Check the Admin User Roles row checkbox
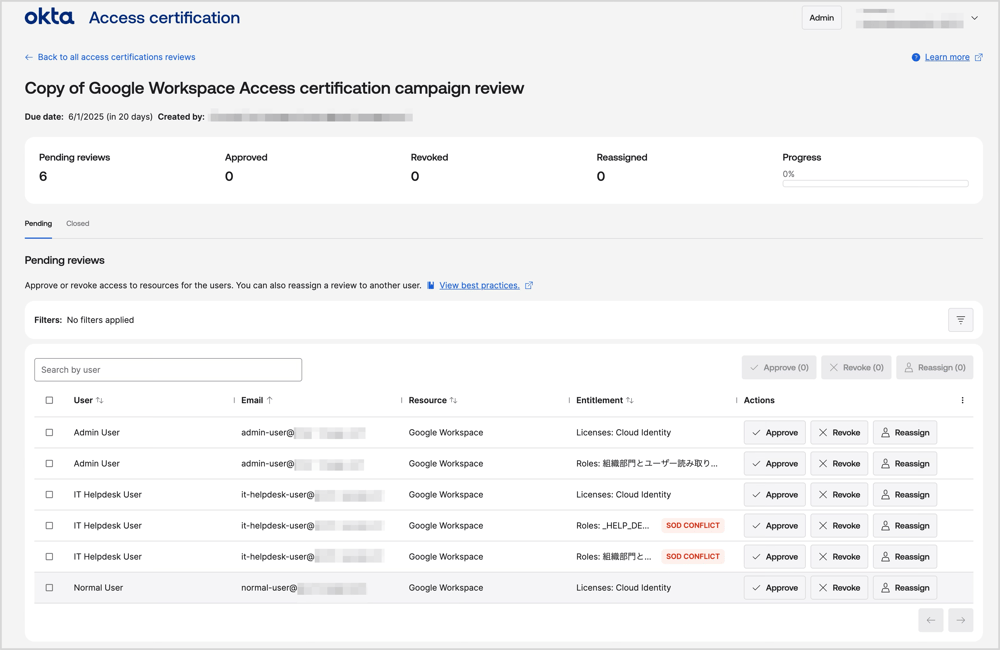1000x650 pixels. (49, 464)
